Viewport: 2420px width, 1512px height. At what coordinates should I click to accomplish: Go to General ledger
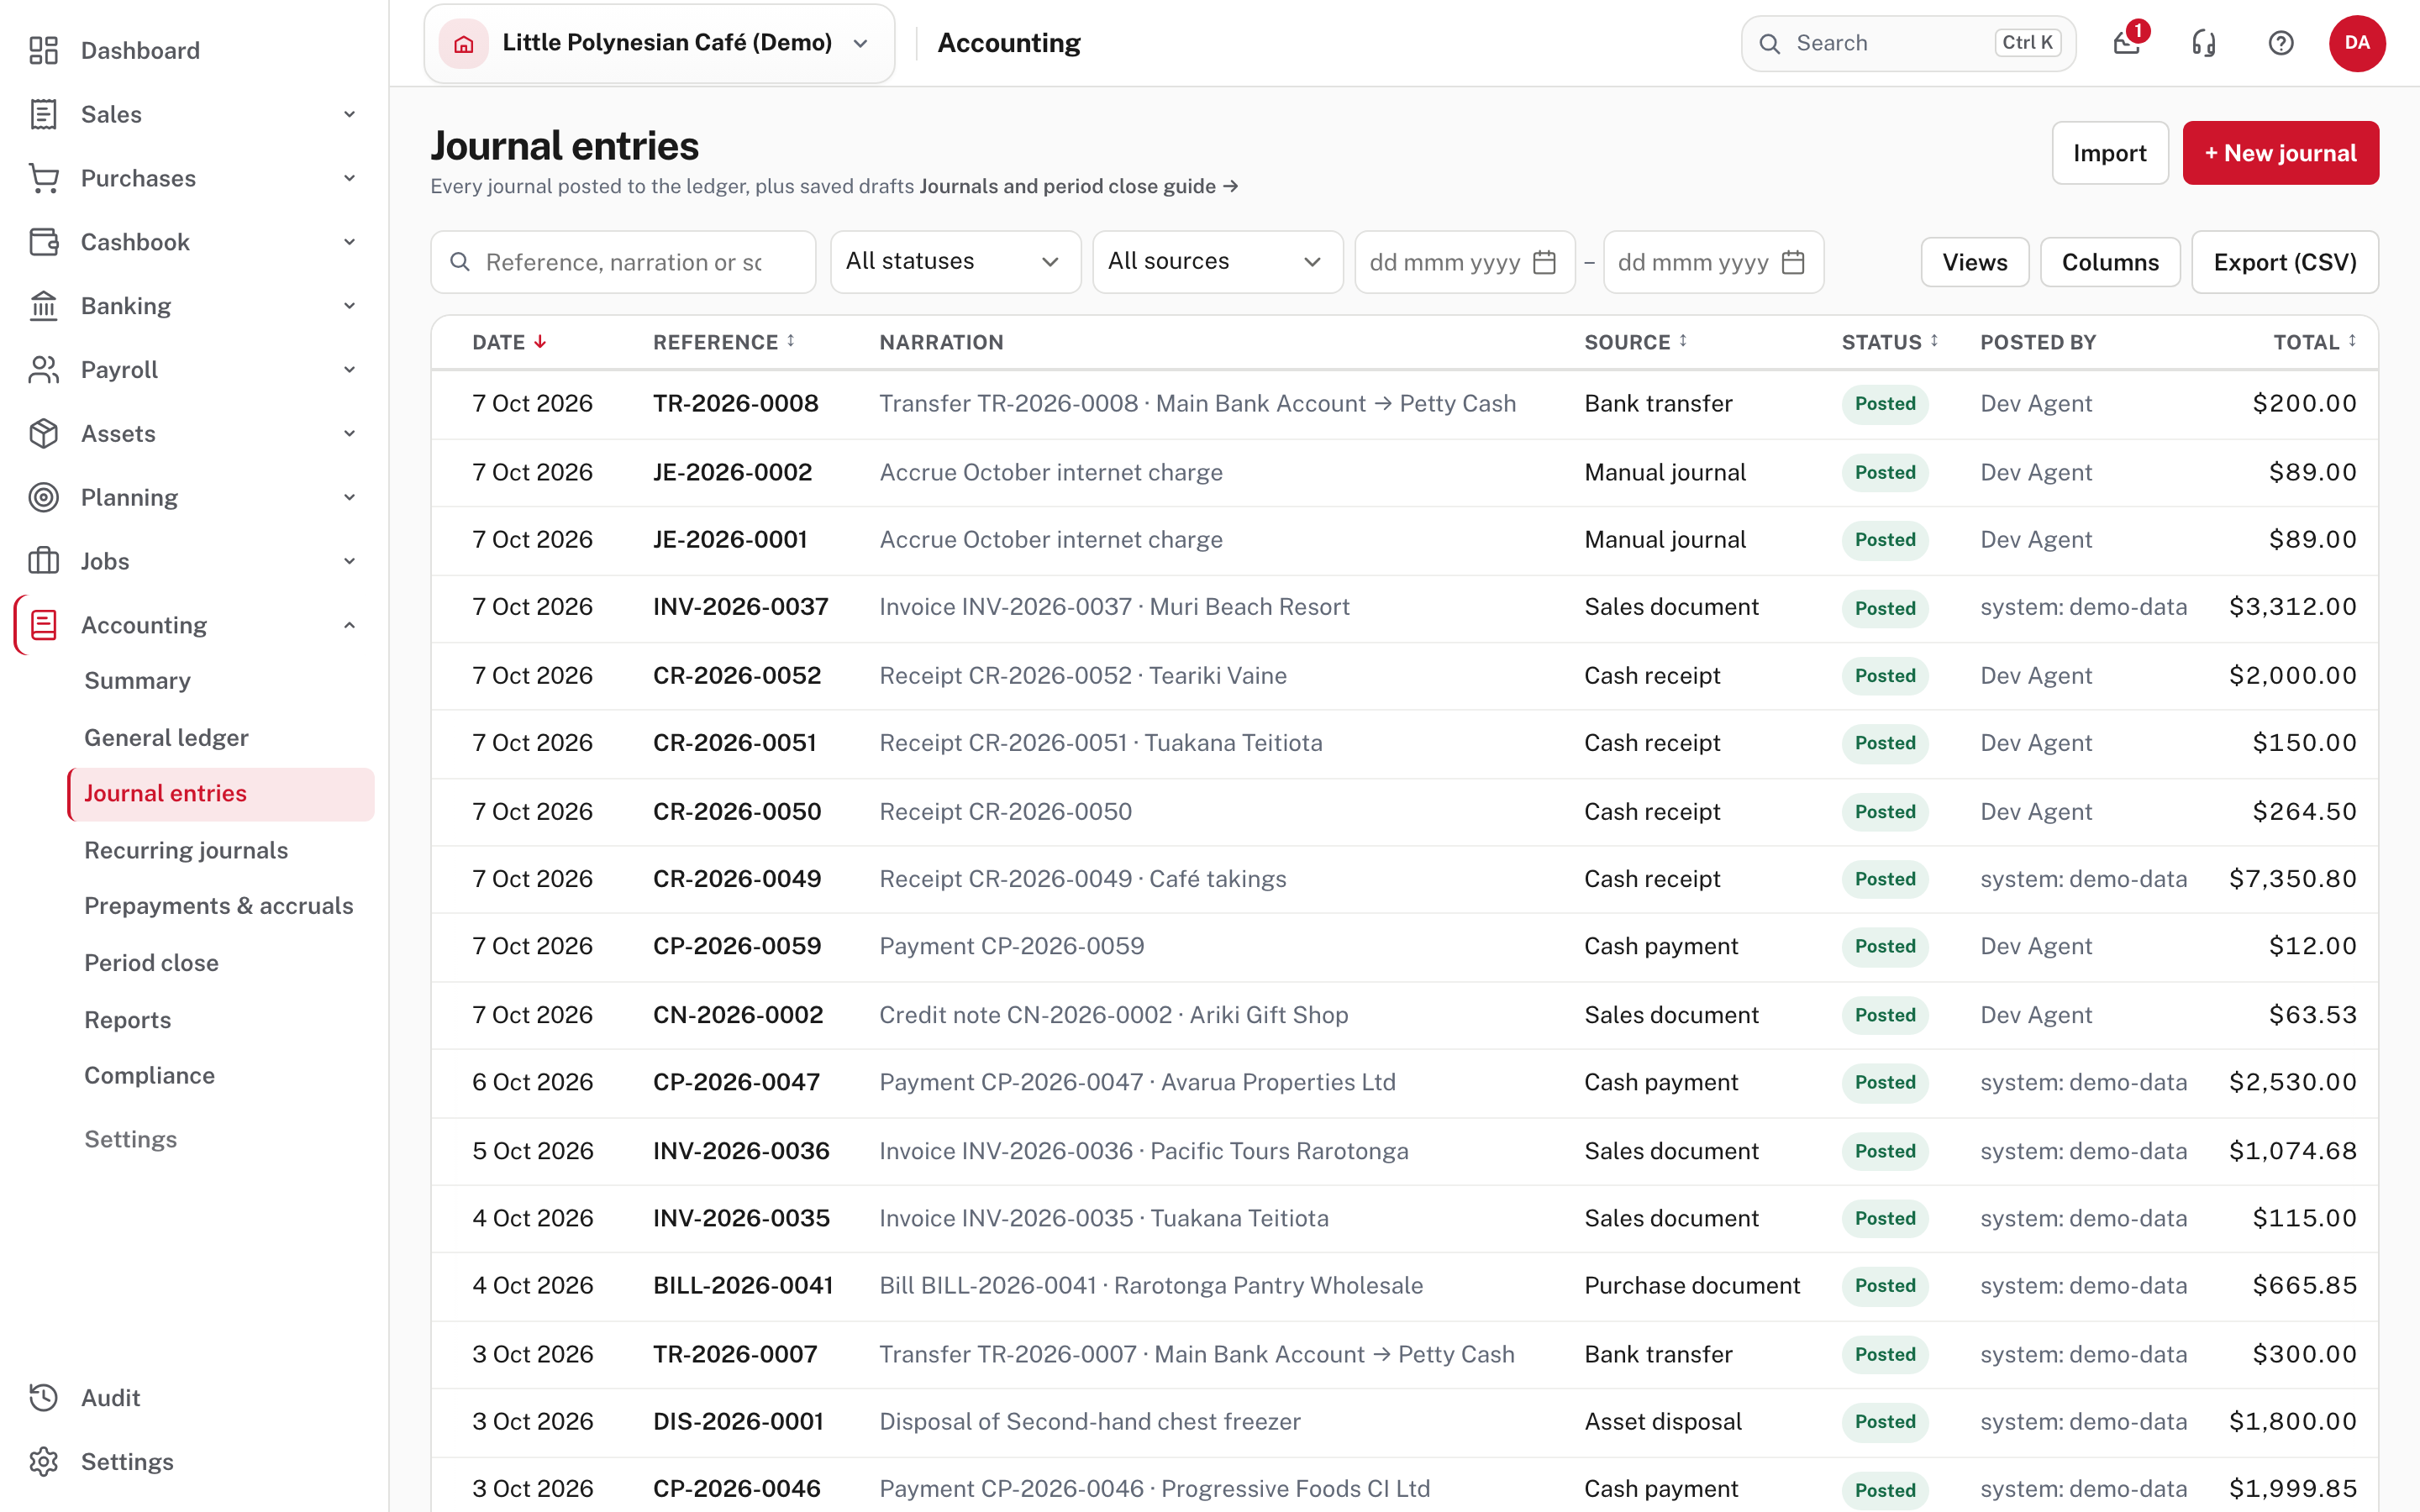coord(166,737)
